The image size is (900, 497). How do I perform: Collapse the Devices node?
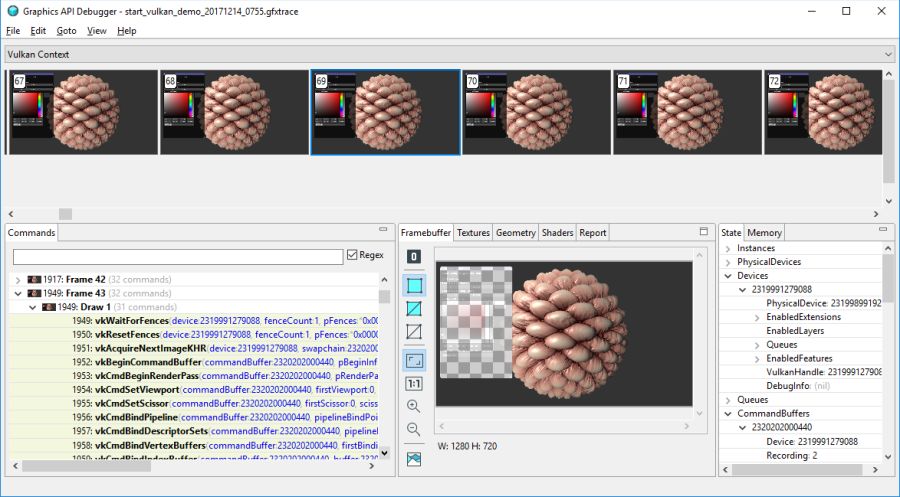[728, 276]
